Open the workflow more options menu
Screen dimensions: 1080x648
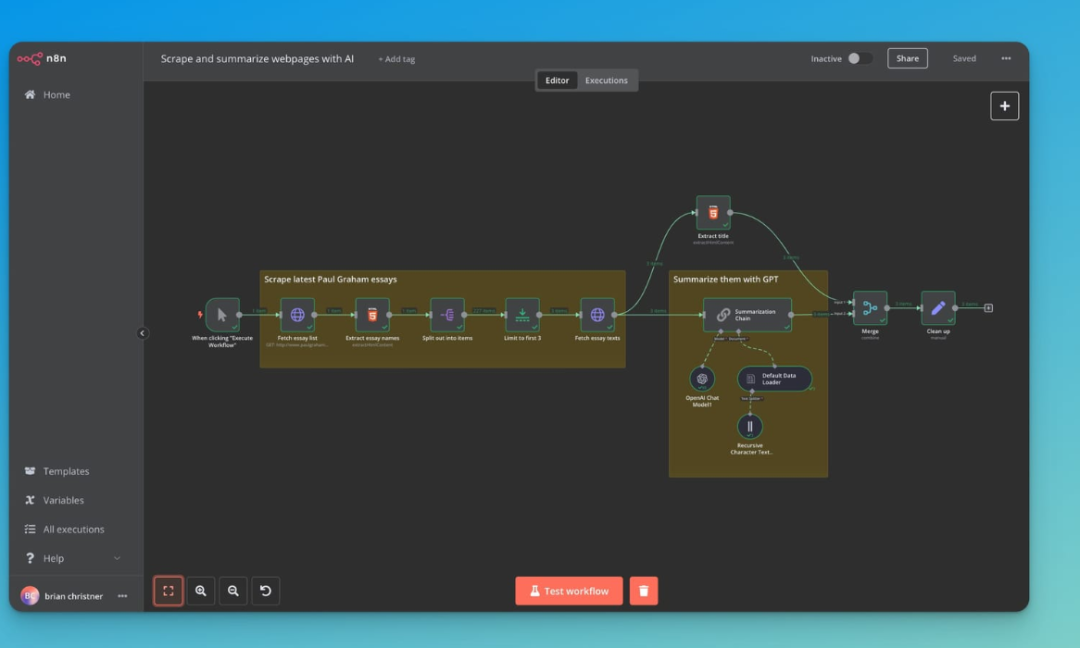(1006, 59)
